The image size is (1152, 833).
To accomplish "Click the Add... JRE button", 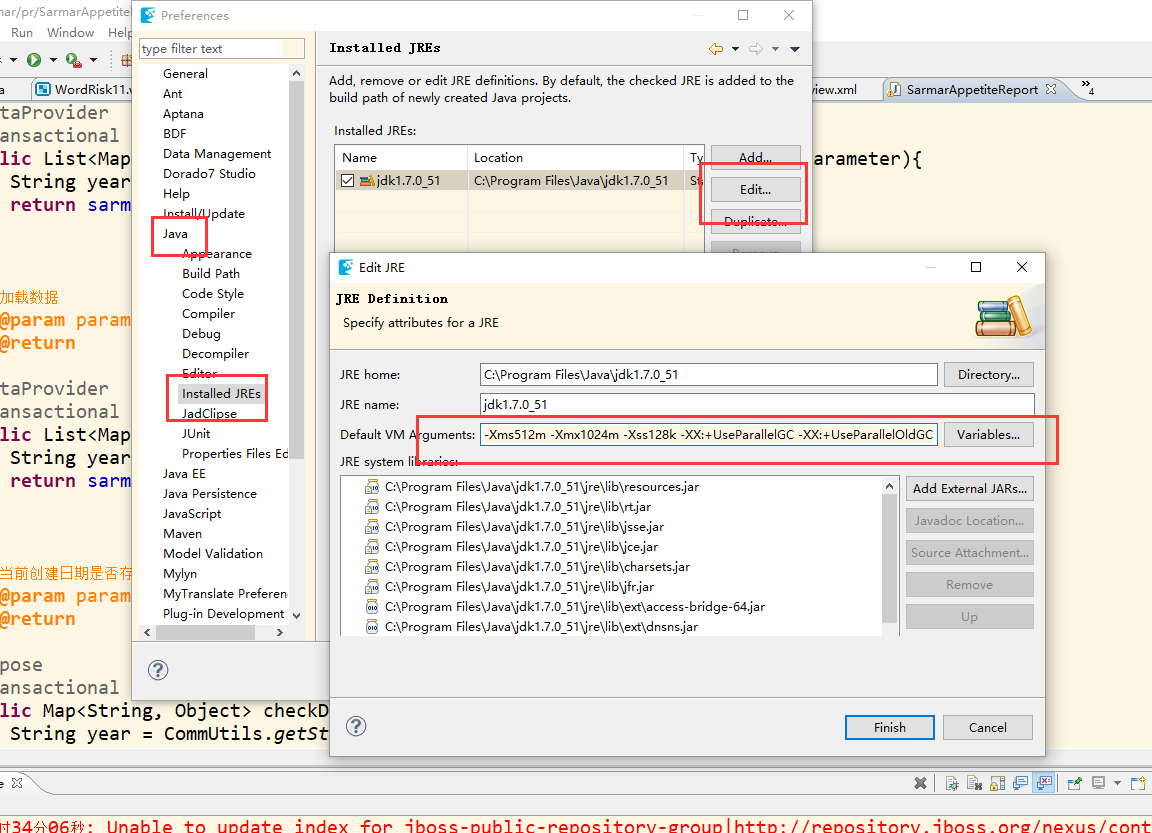I will pos(755,157).
